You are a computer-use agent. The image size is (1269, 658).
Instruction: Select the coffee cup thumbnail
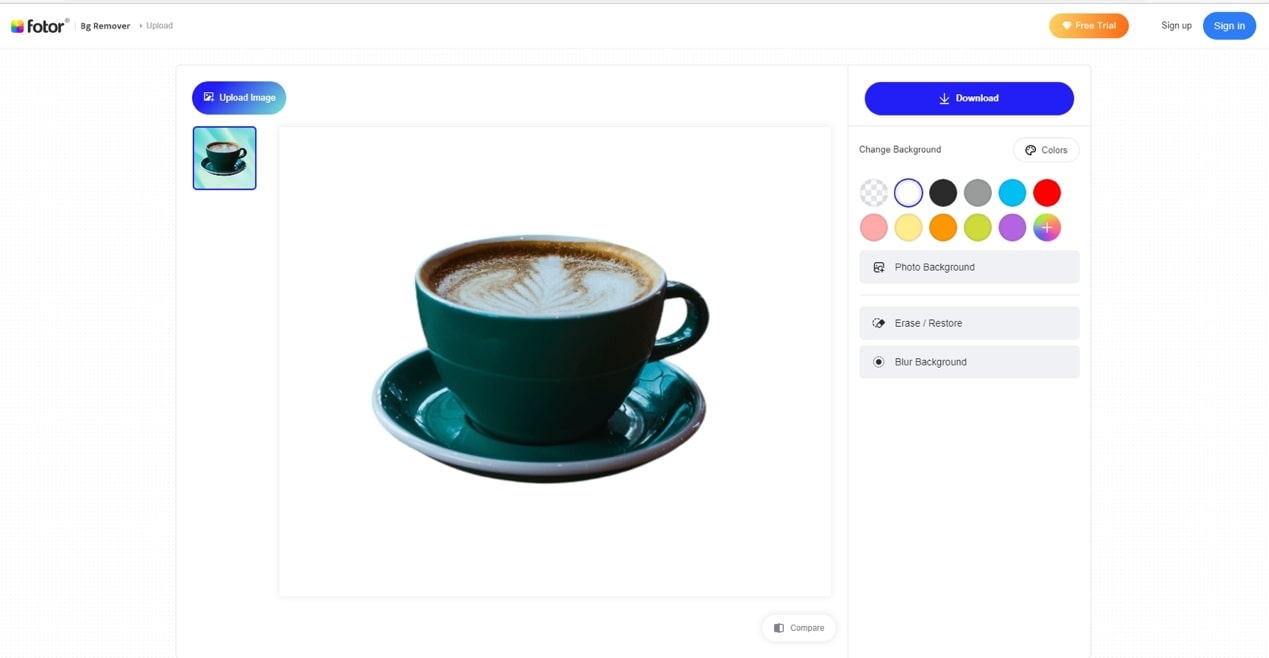(224, 158)
